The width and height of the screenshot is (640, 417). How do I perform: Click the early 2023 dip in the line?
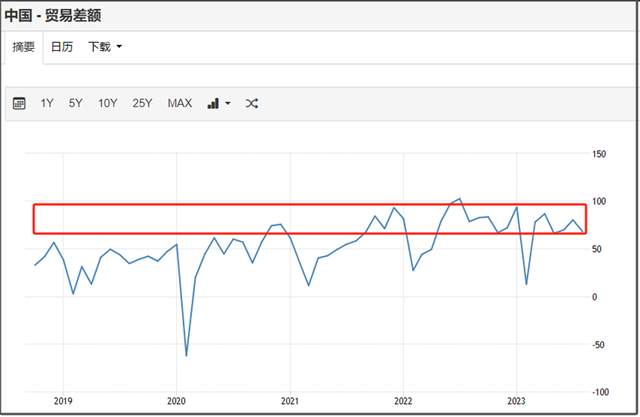[x=527, y=284]
